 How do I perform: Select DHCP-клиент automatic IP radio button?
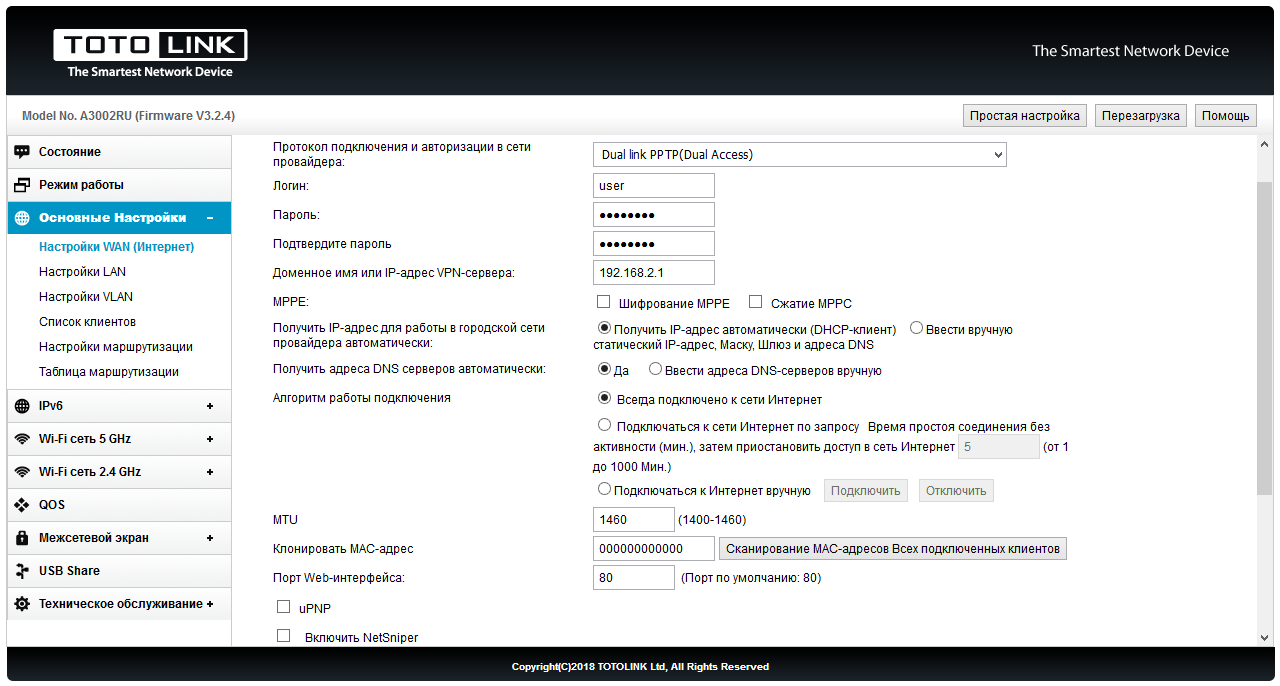pos(604,328)
